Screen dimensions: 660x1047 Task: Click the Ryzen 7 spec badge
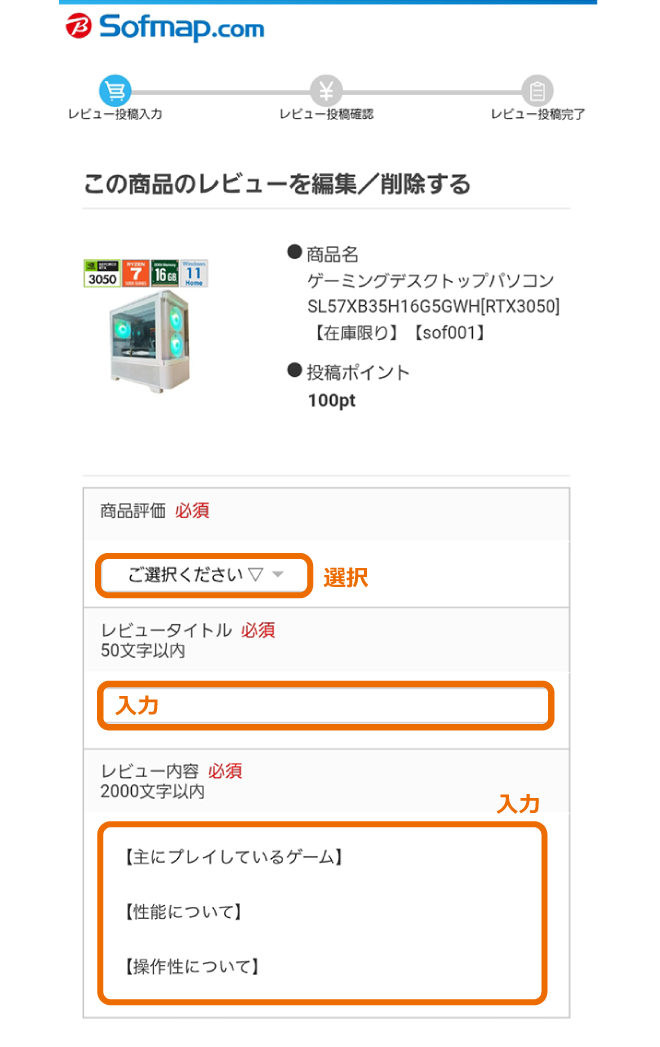[x=134, y=273]
